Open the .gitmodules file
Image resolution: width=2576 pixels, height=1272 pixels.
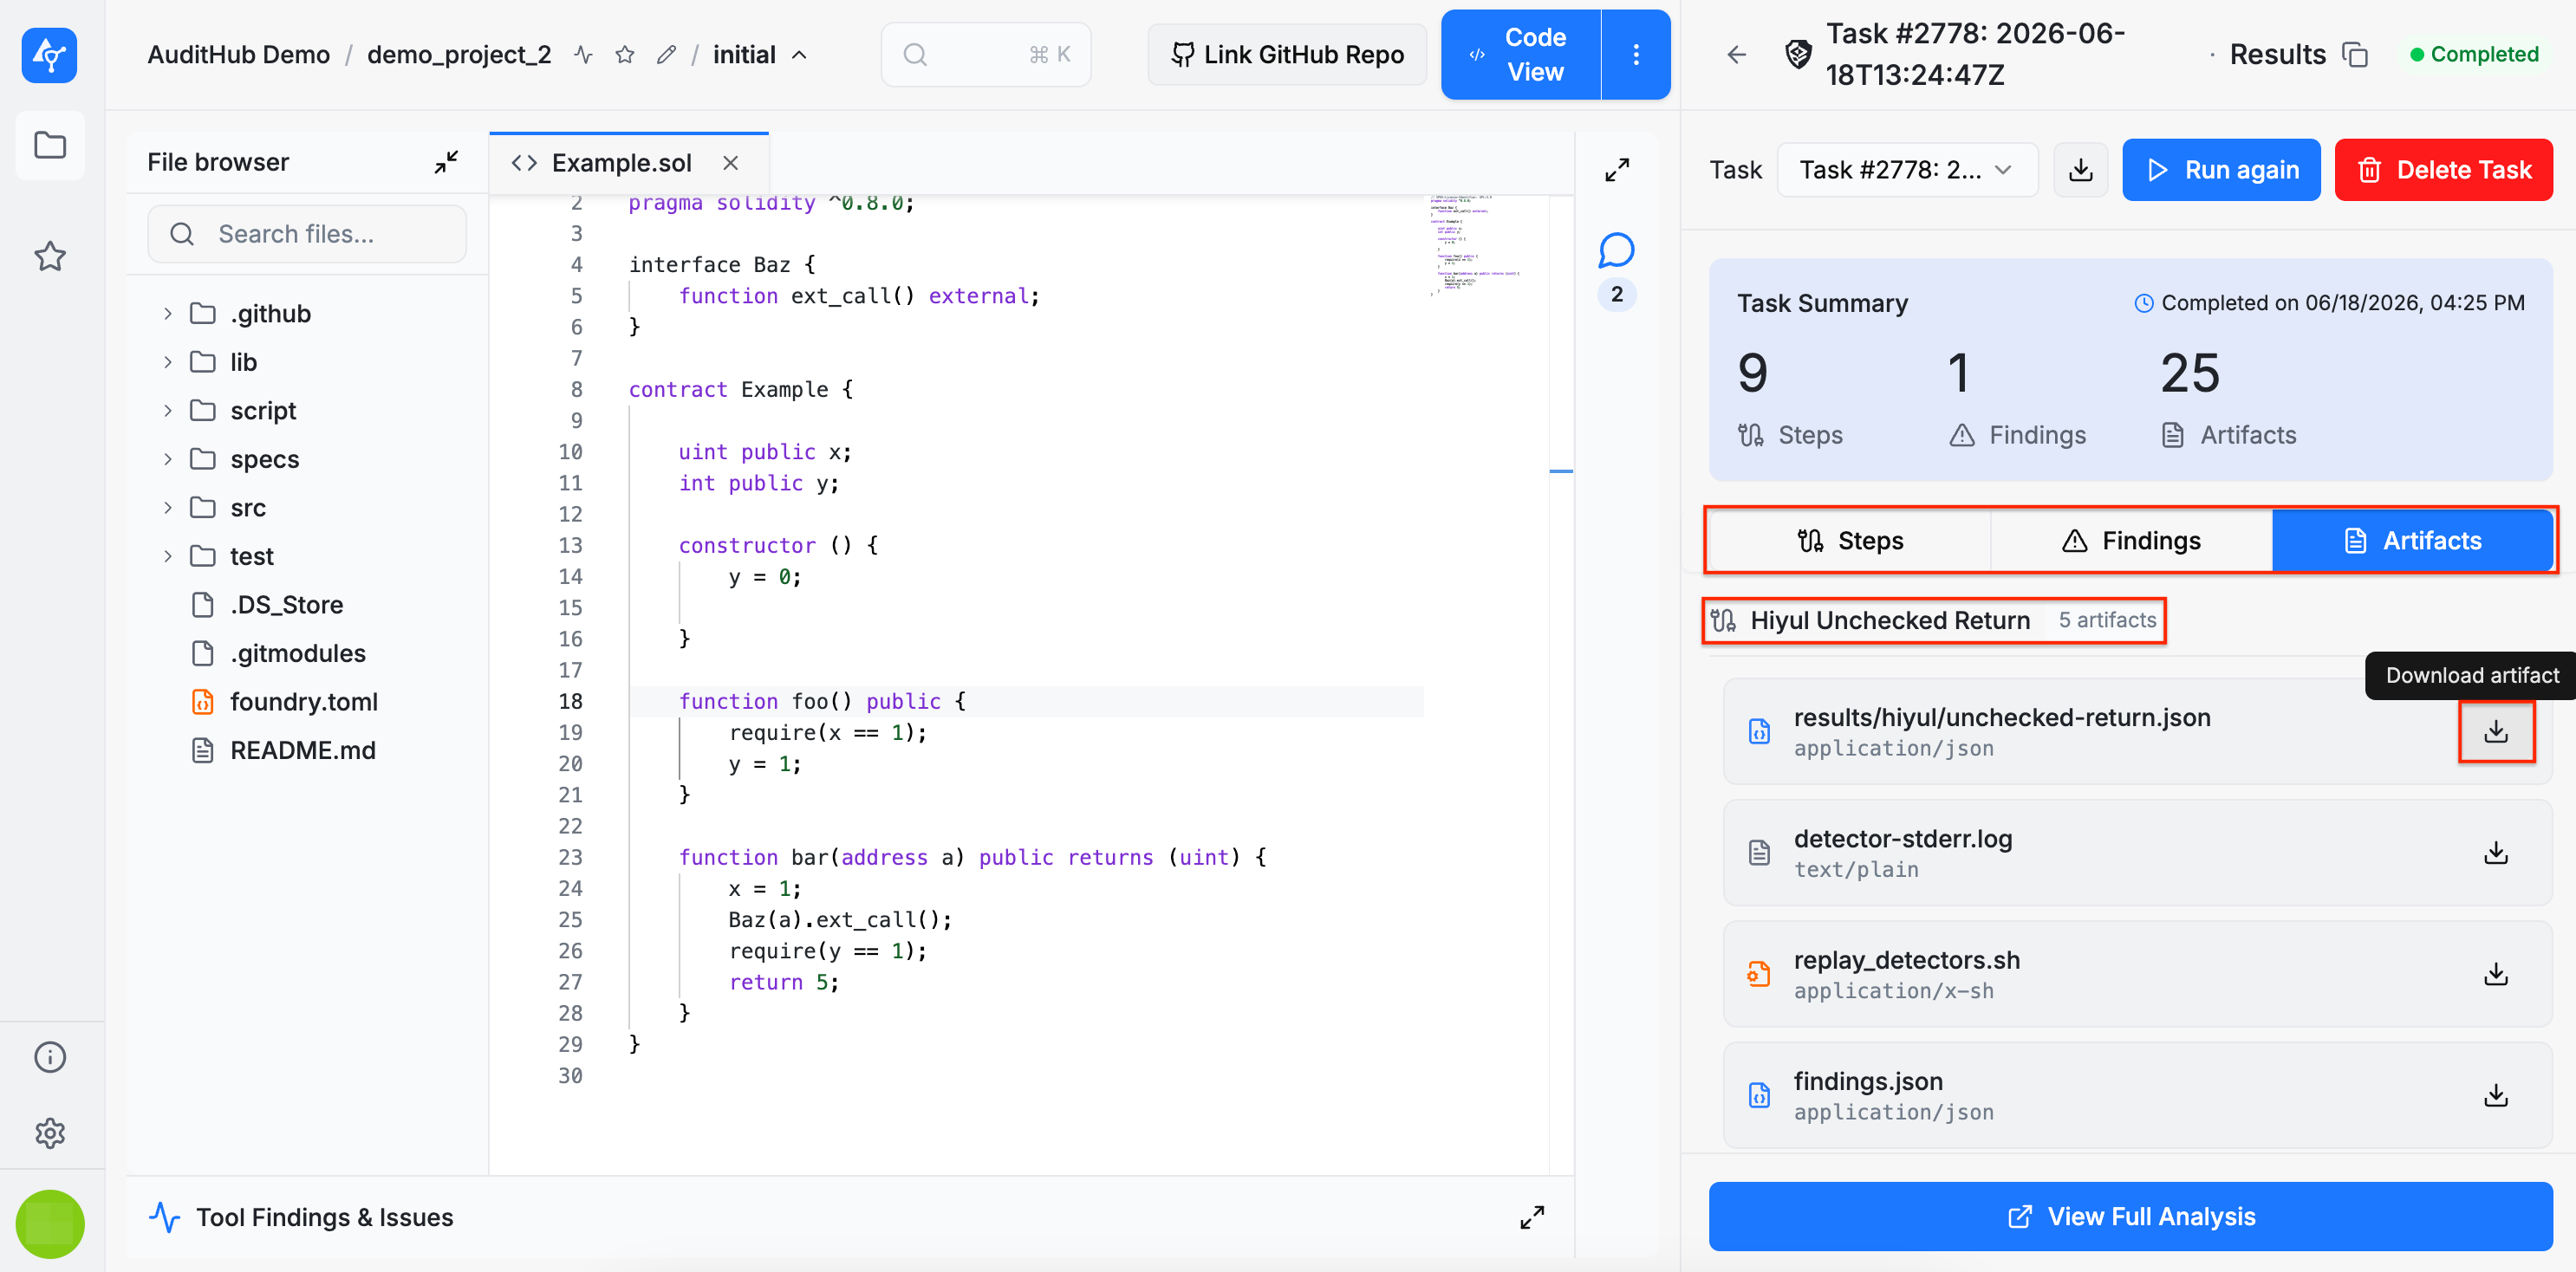click(x=278, y=653)
